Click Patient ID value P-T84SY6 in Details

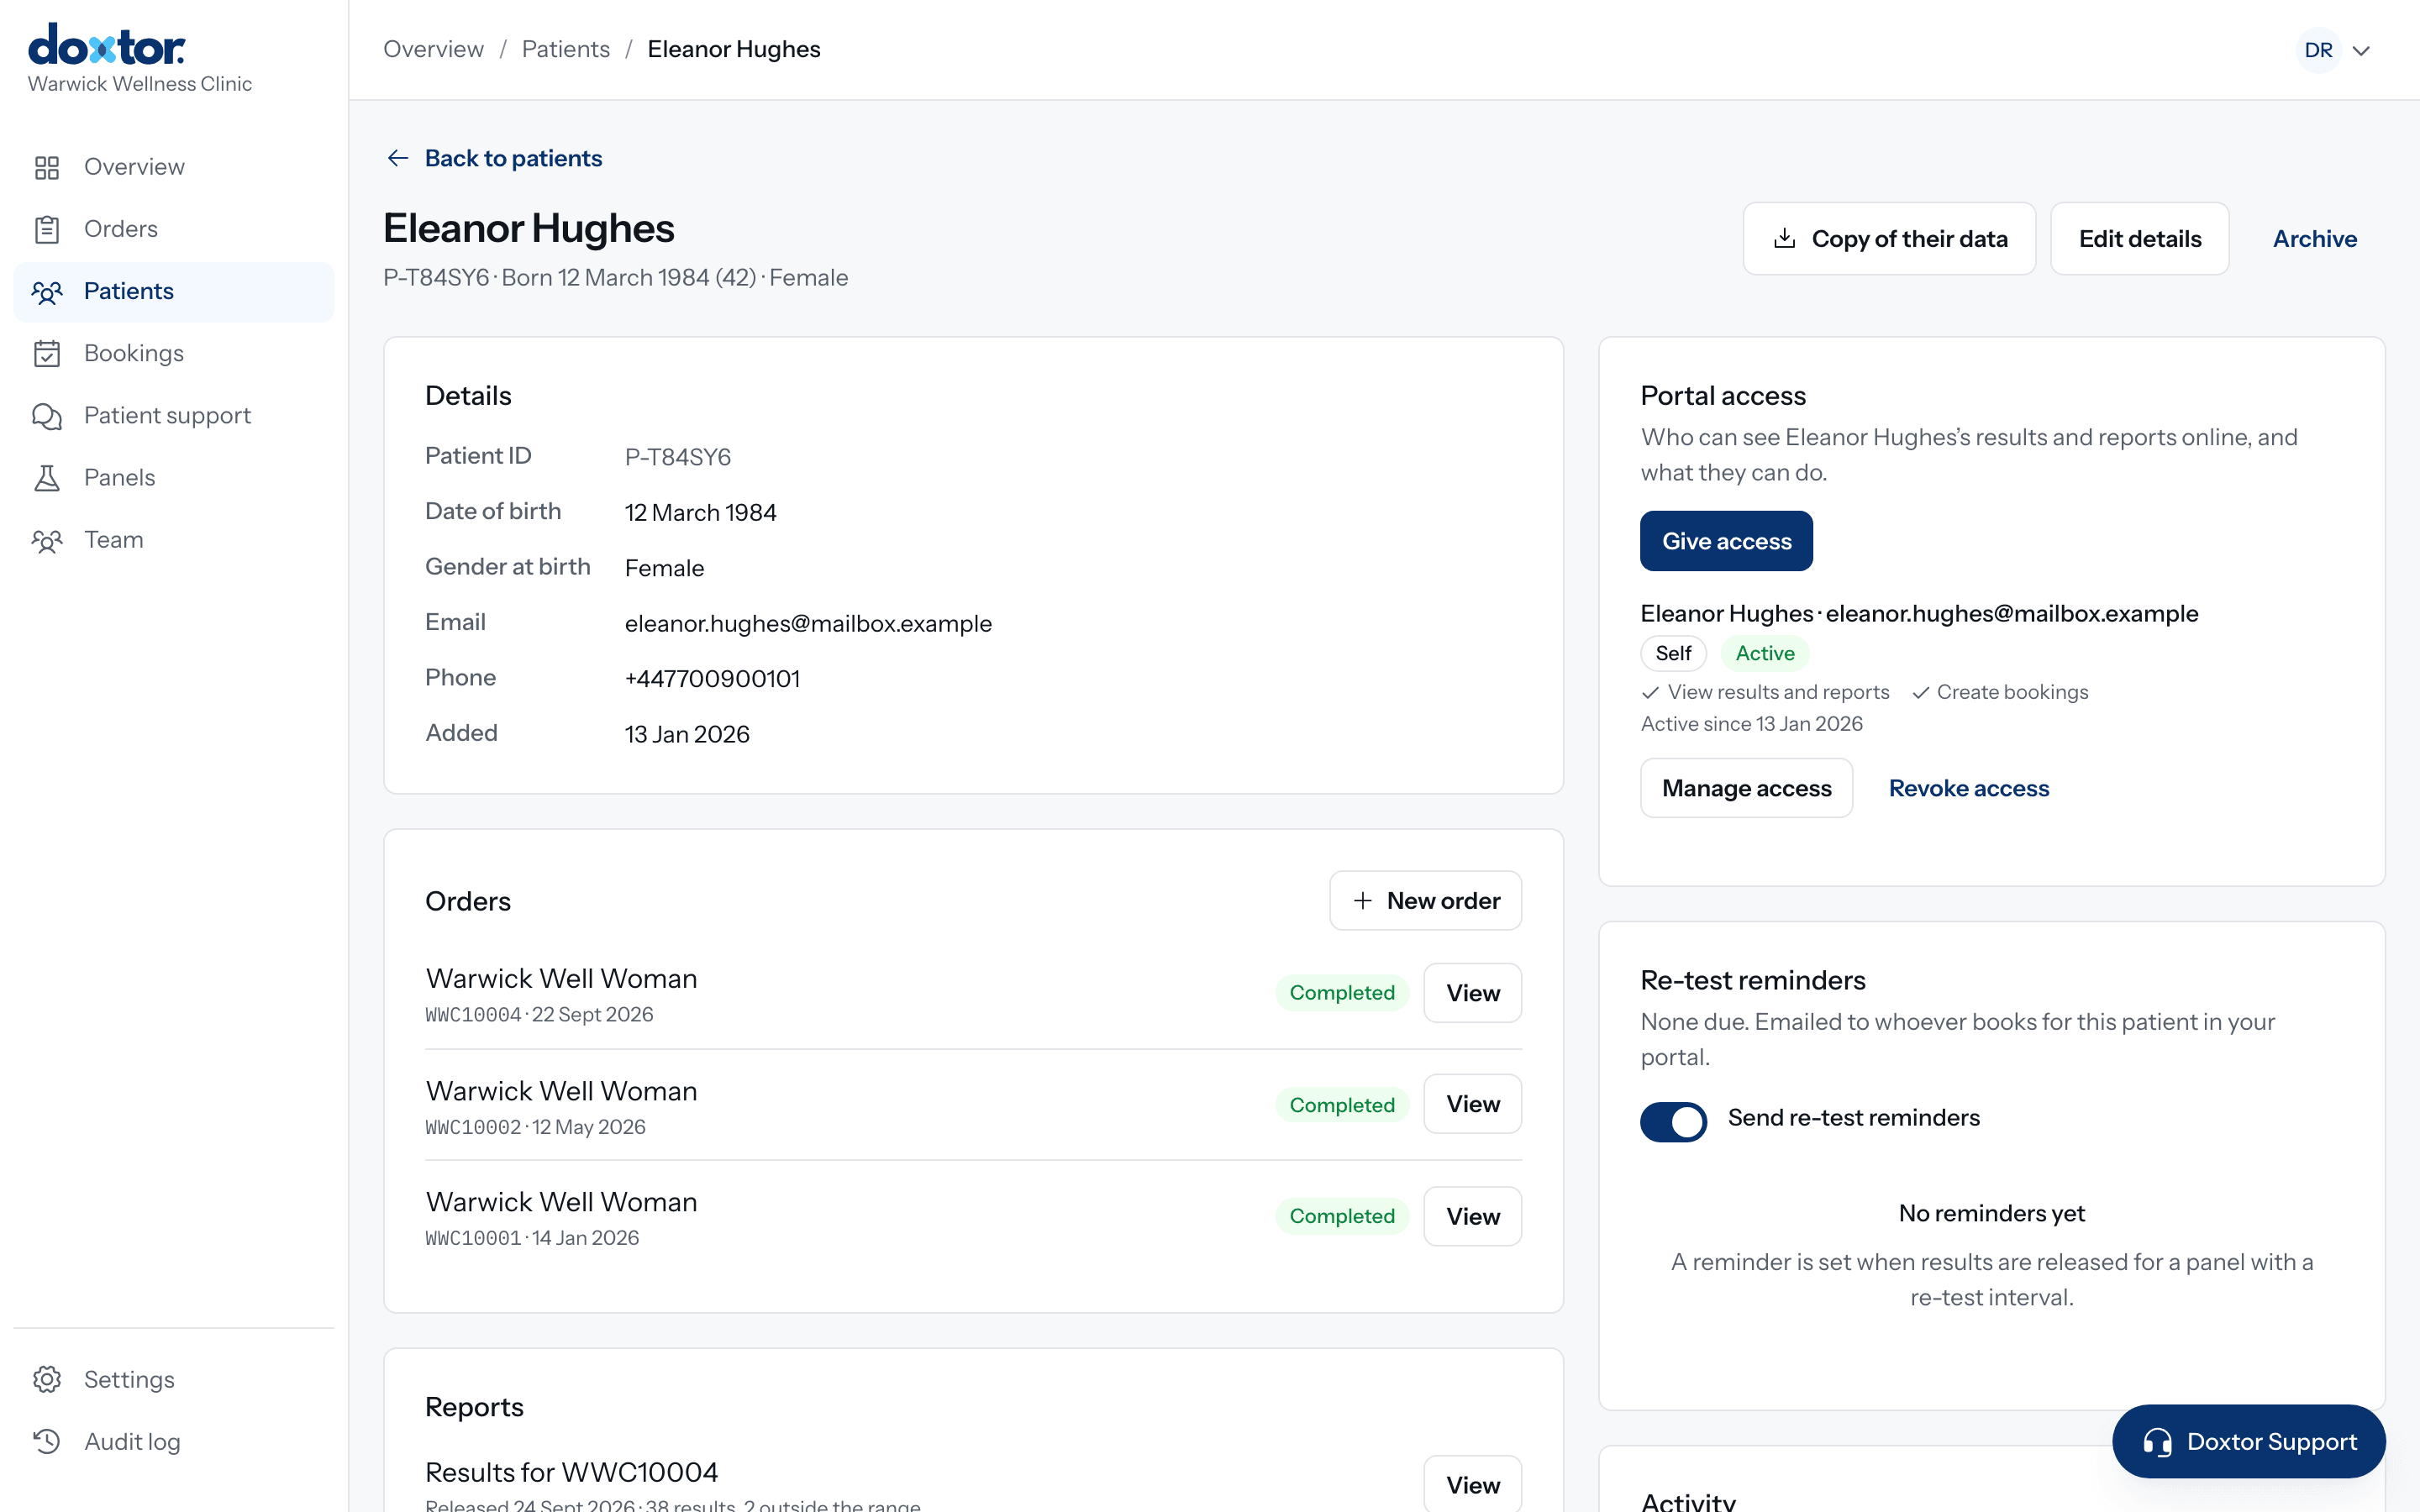click(677, 457)
